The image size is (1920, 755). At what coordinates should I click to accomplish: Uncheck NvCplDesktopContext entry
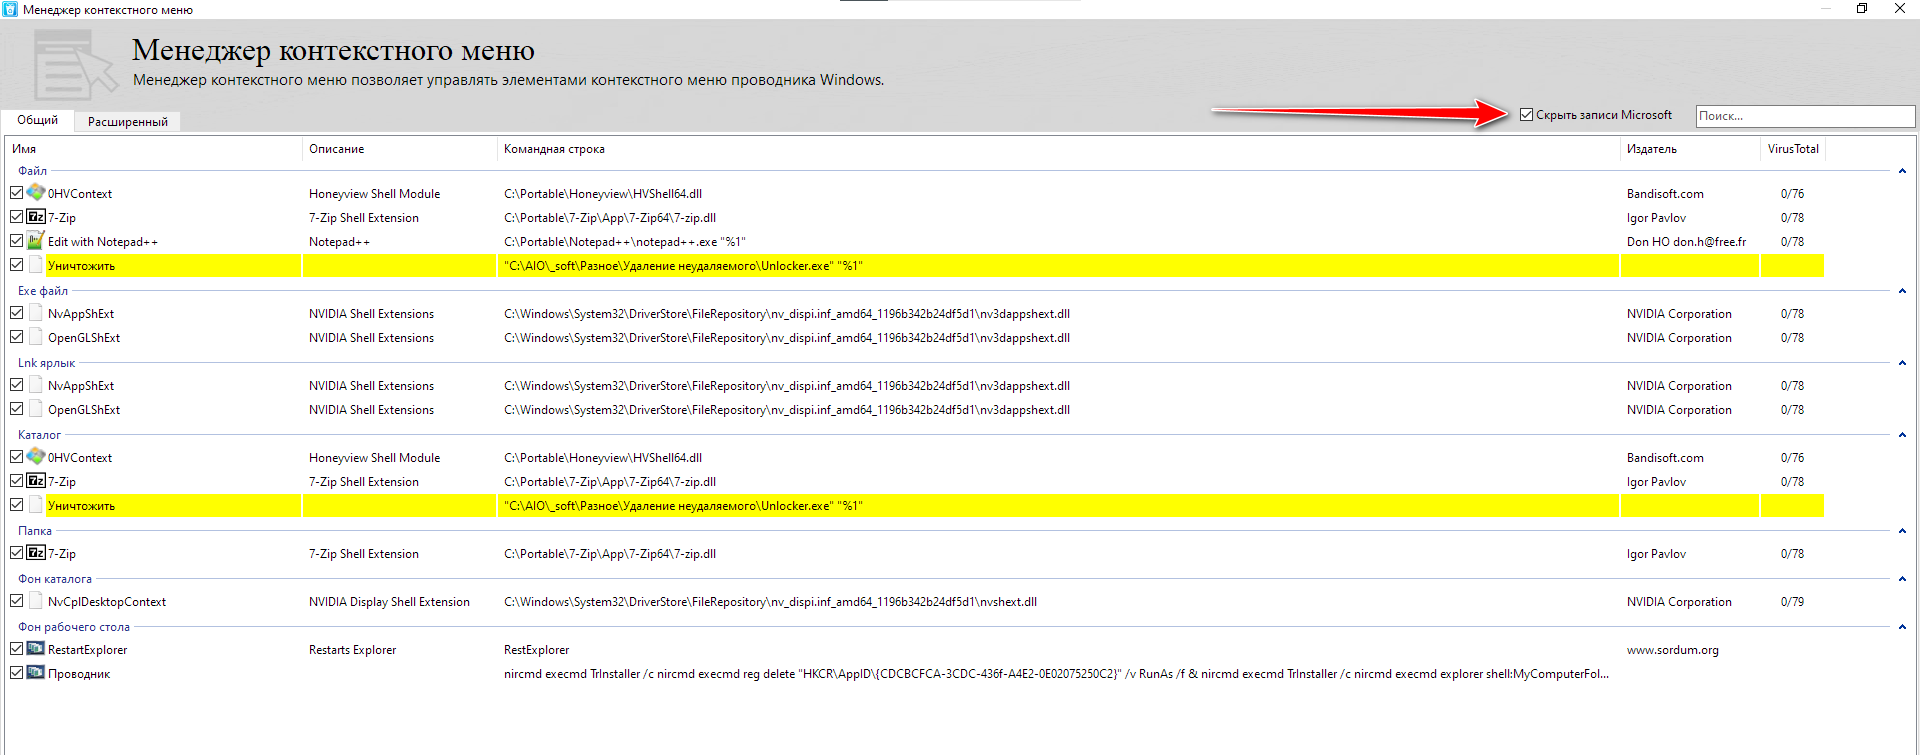point(16,601)
